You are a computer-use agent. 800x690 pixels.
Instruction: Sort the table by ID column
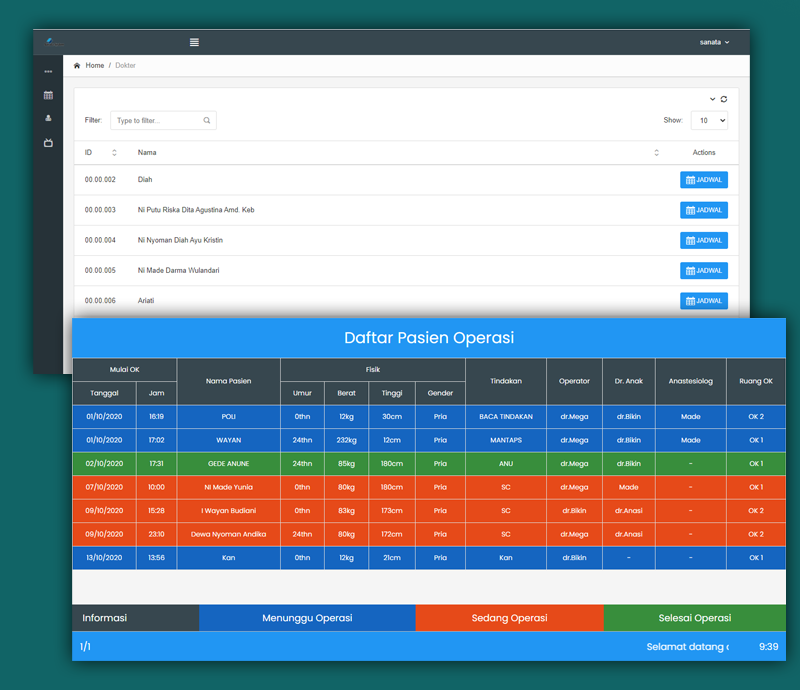click(114, 153)
